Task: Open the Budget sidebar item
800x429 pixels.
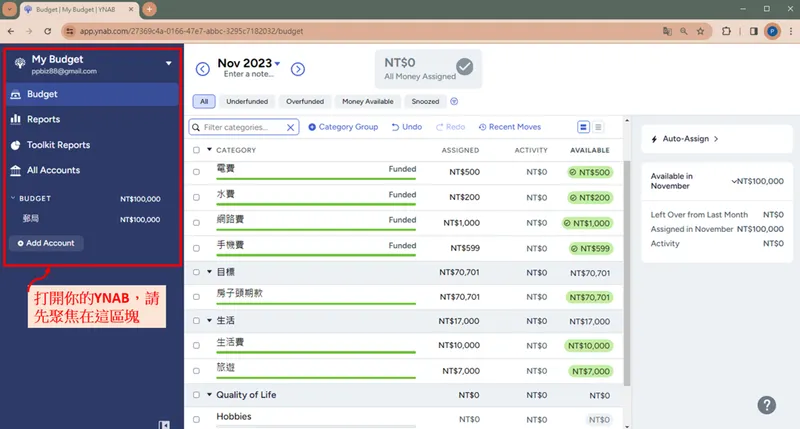Action: (92, 94)
